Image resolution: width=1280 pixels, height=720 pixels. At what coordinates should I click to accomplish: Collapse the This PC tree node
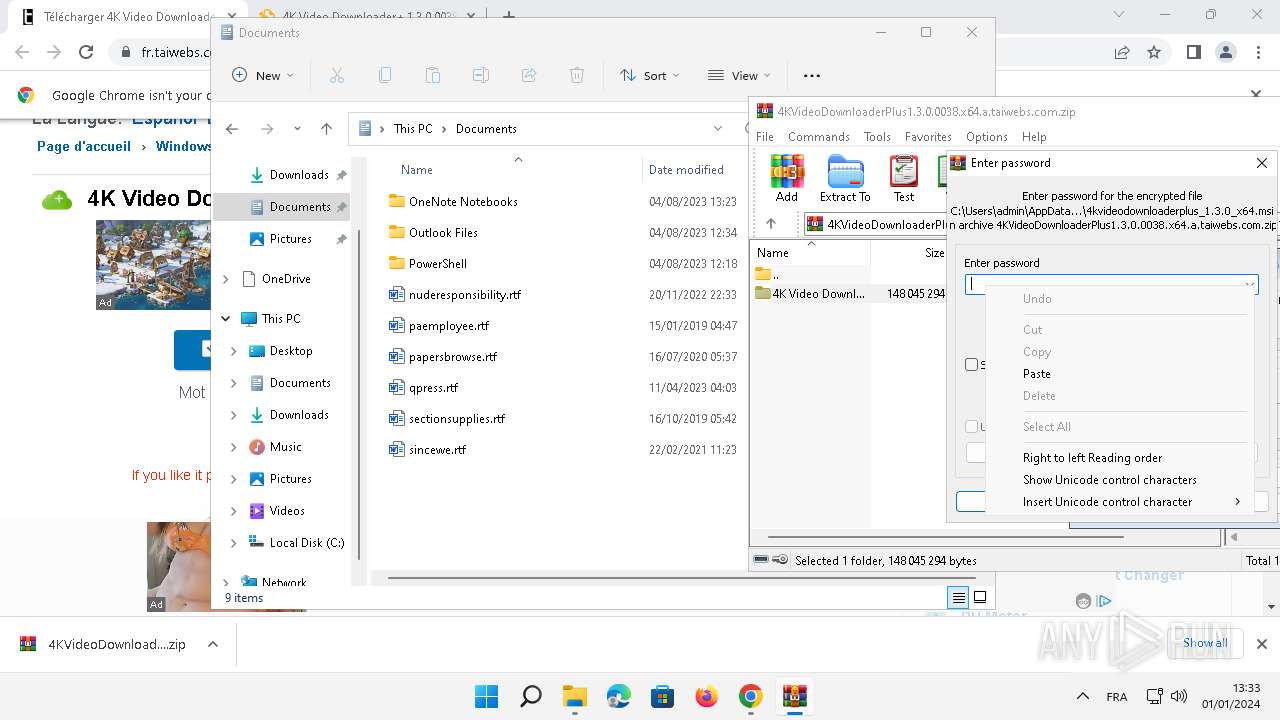click(226, 319)
